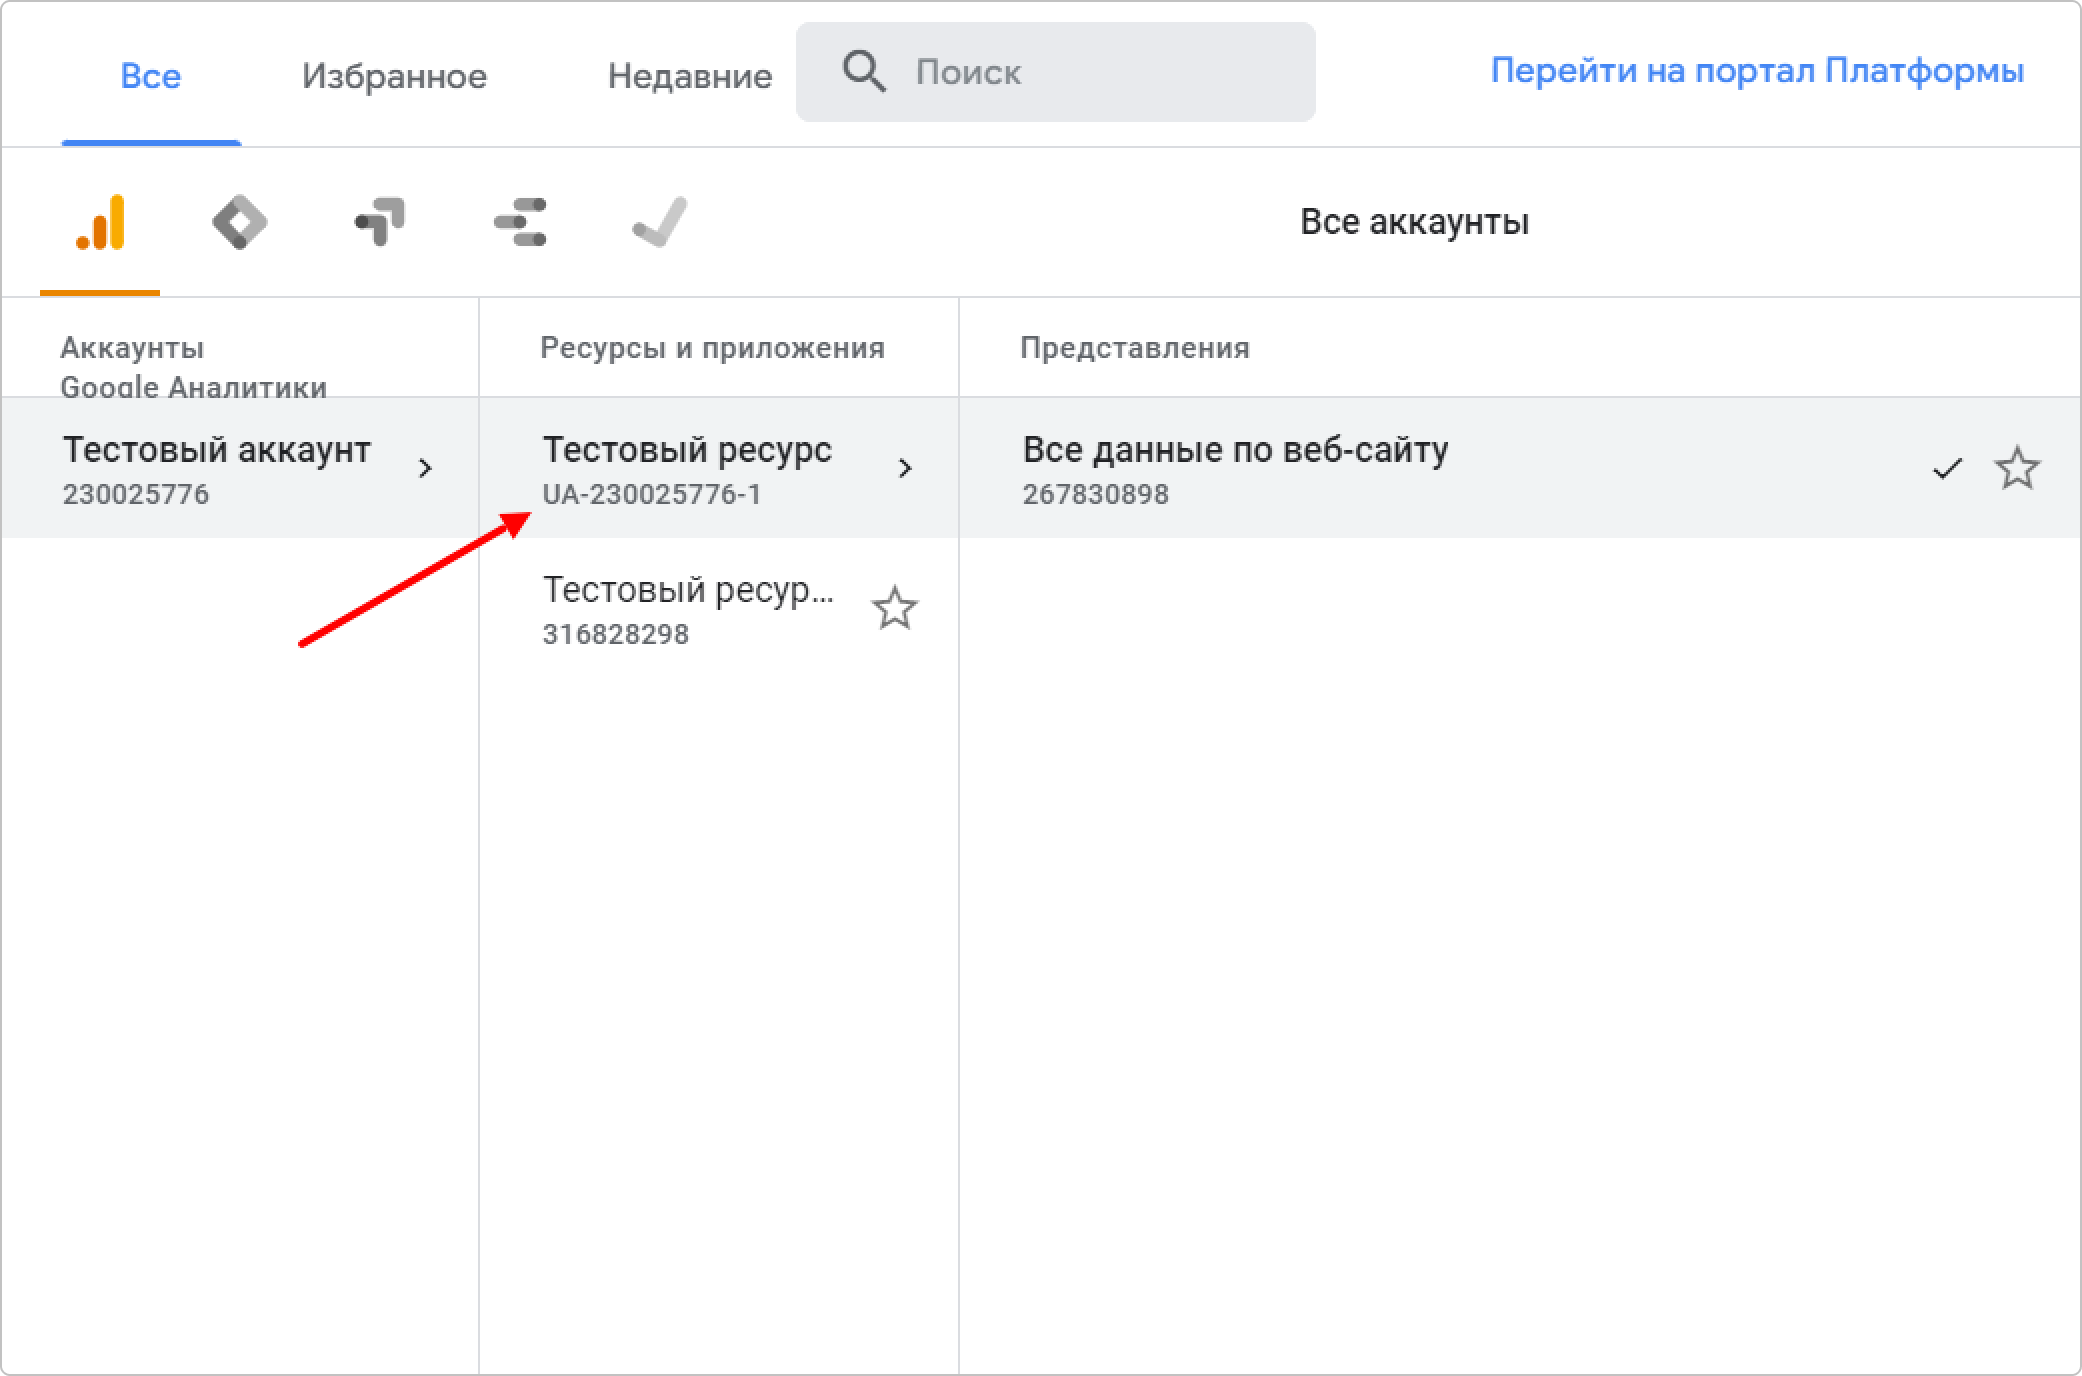The image size is (2082, 1376).
Task: Open the Google Optimize product icon
Action: (x=380, y=222)
